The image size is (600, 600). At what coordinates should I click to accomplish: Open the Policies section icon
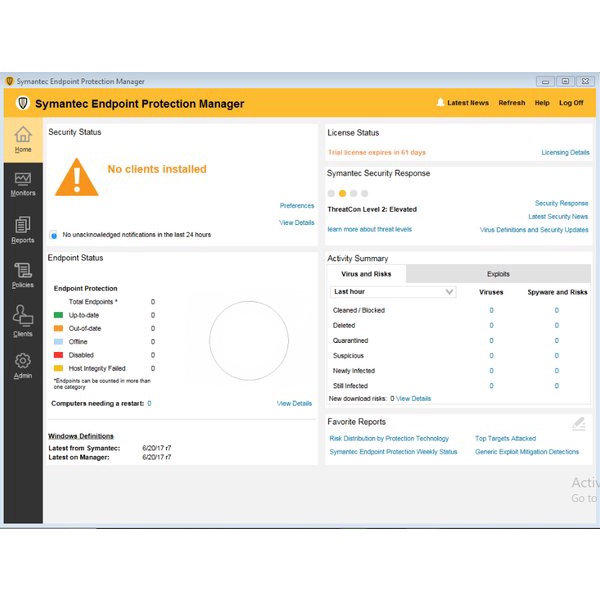click(x=23, y=270)
